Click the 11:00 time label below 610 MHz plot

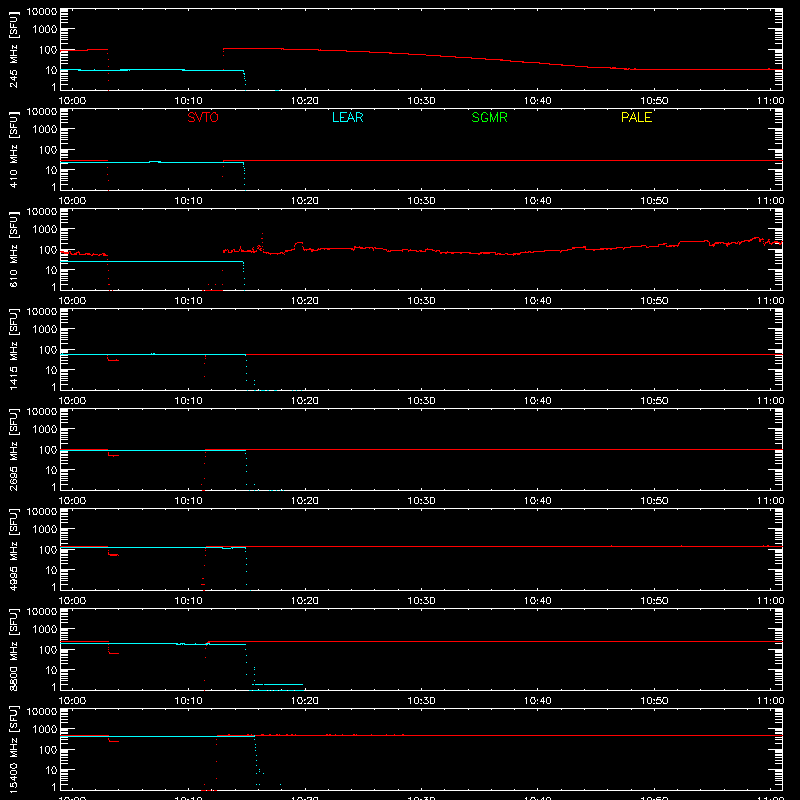[x=770, y=301]
